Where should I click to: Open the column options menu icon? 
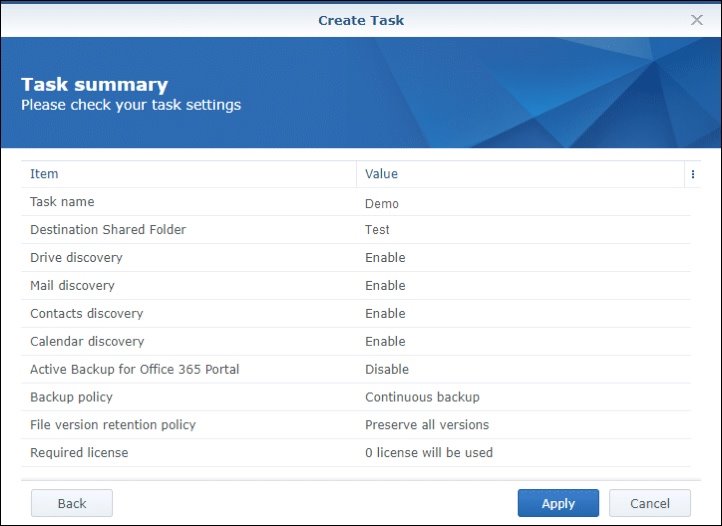coord(692,174)
